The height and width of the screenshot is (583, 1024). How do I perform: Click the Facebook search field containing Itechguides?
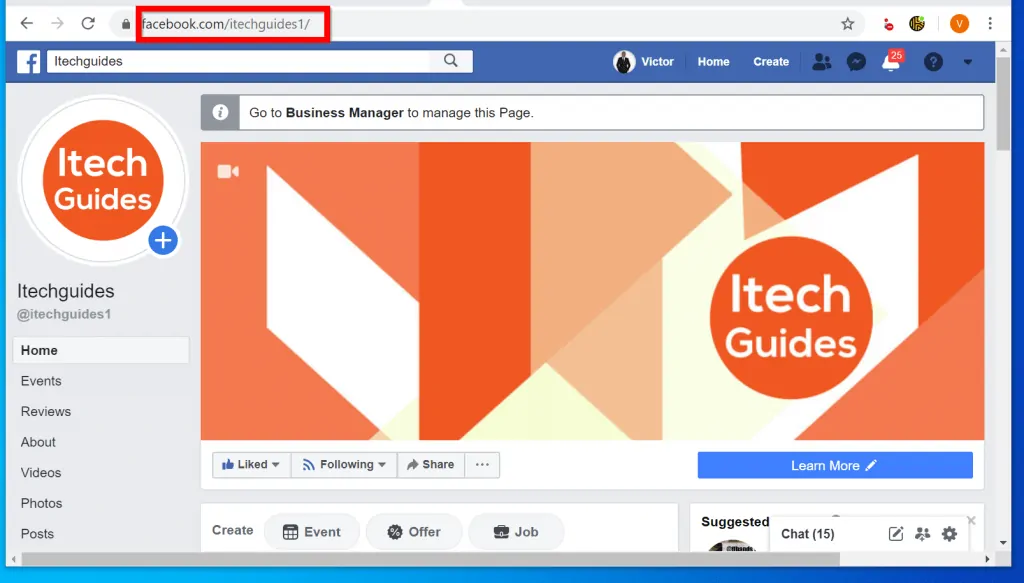click(238, 61)
